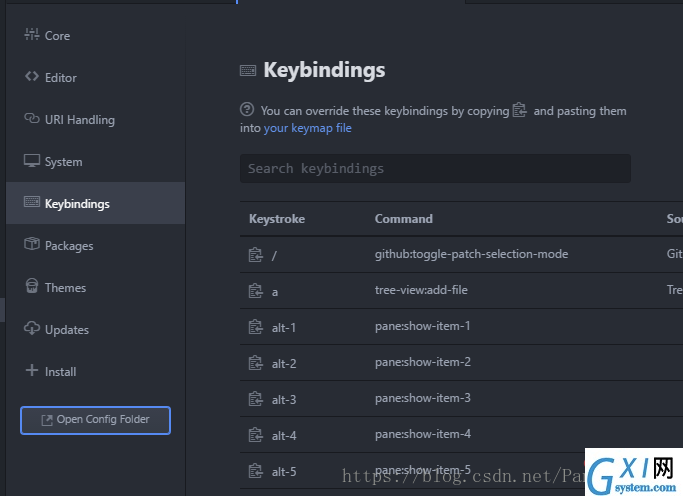Click the URI Handling link icon
The height and width of the screenshot is (496, 683).
(x=32, y=118)
